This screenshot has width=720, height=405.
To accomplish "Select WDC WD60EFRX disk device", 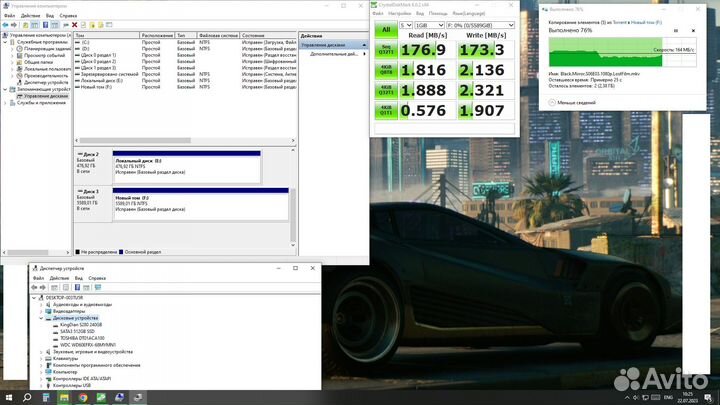I will (x=88, y=344).
